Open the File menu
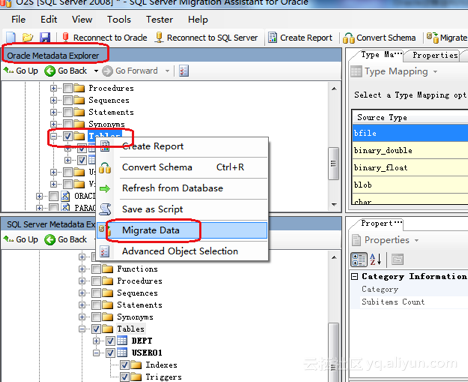Image resolution: width=468 pixels, height=382 pixels. point(18,20)
